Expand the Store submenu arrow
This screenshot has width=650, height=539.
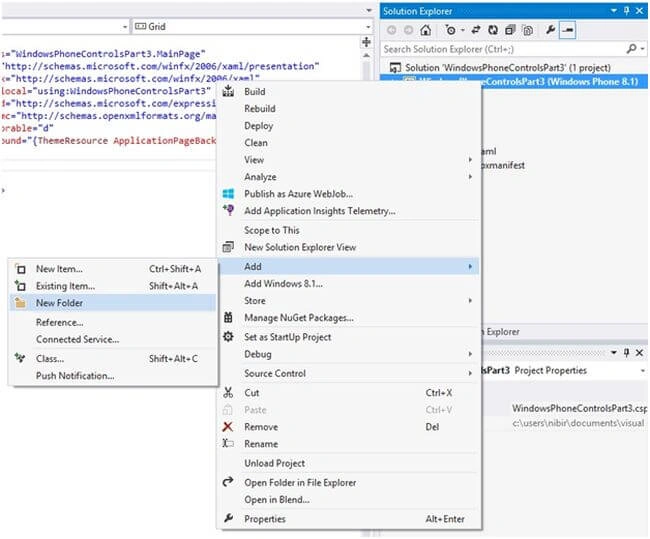[470, 301]
